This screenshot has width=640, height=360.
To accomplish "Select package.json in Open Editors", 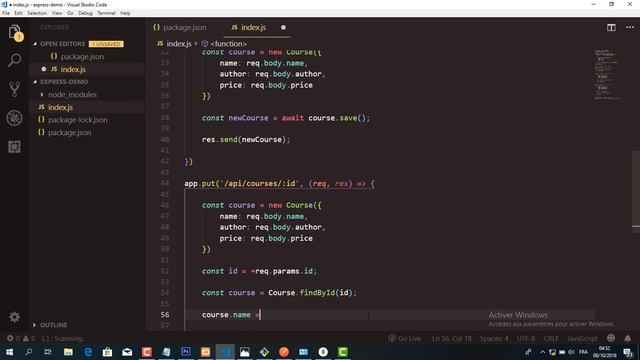I will [x=82, y=56].
